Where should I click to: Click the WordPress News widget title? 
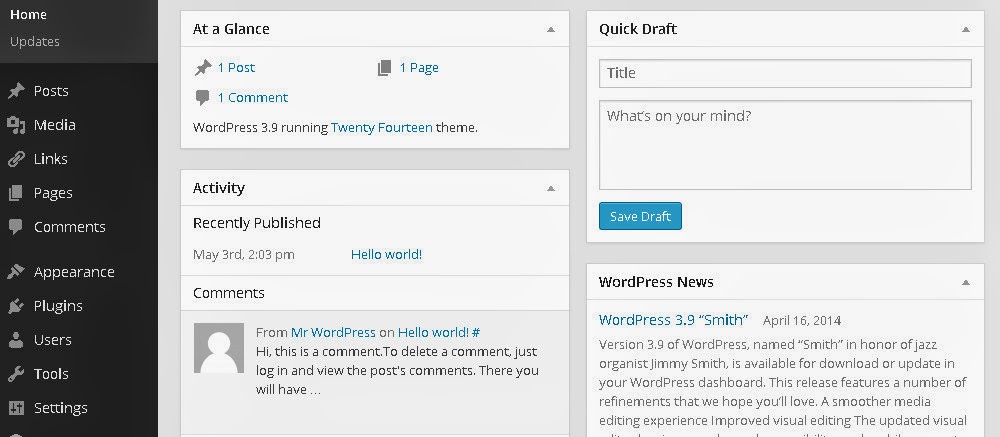point(656,282)
